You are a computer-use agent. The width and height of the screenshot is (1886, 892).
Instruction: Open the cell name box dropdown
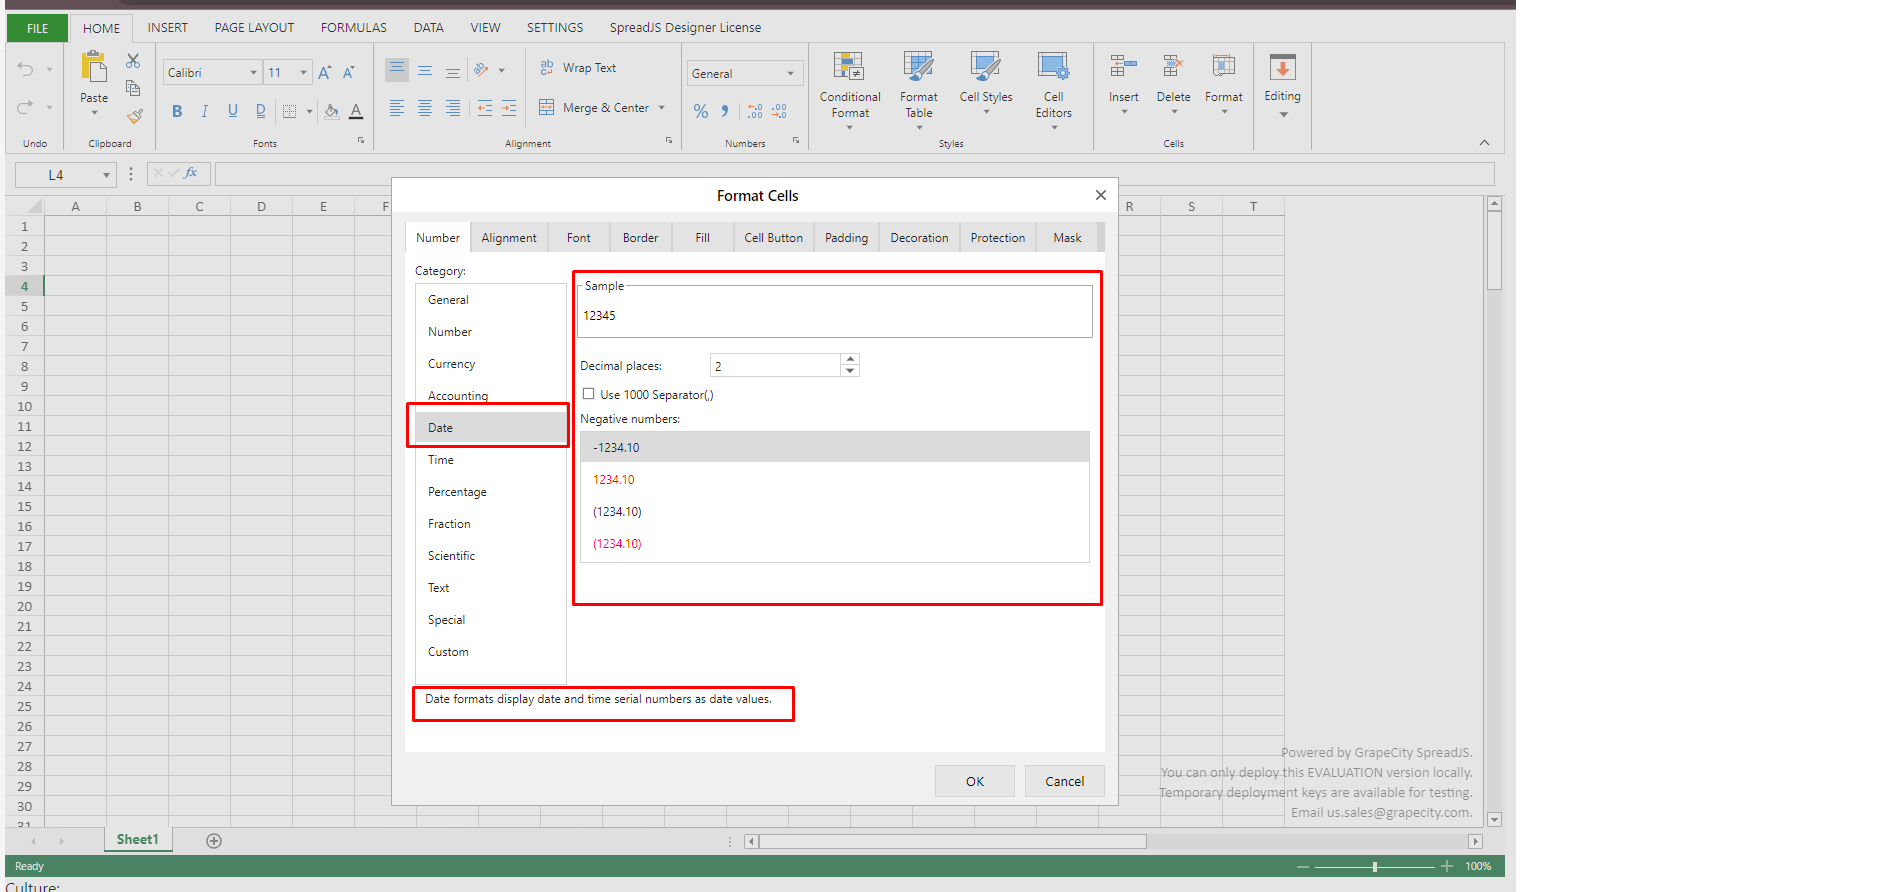pos(106,175)
